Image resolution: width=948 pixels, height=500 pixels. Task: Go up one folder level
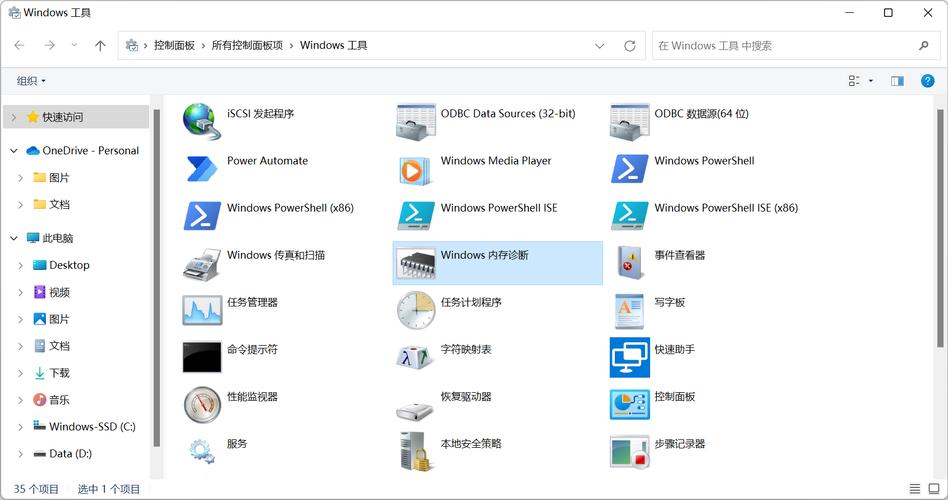100,45
